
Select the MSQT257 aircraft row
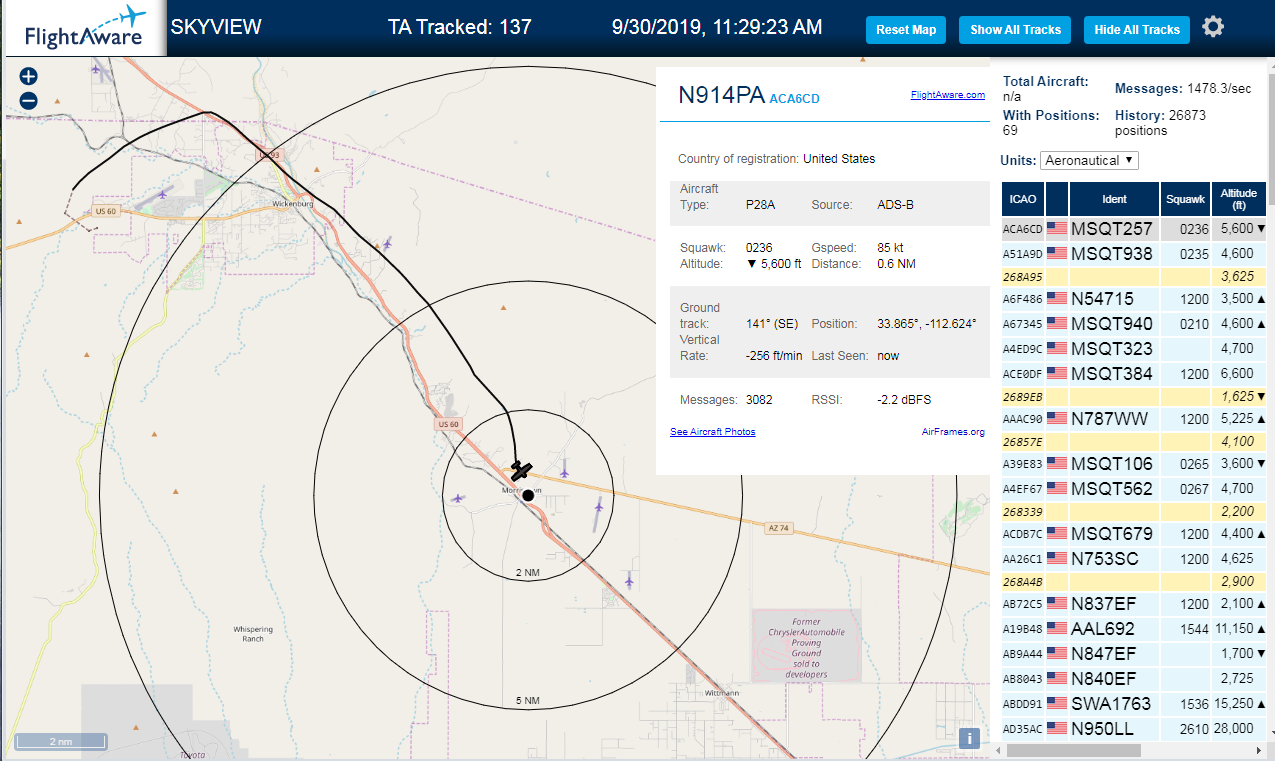1134,229
